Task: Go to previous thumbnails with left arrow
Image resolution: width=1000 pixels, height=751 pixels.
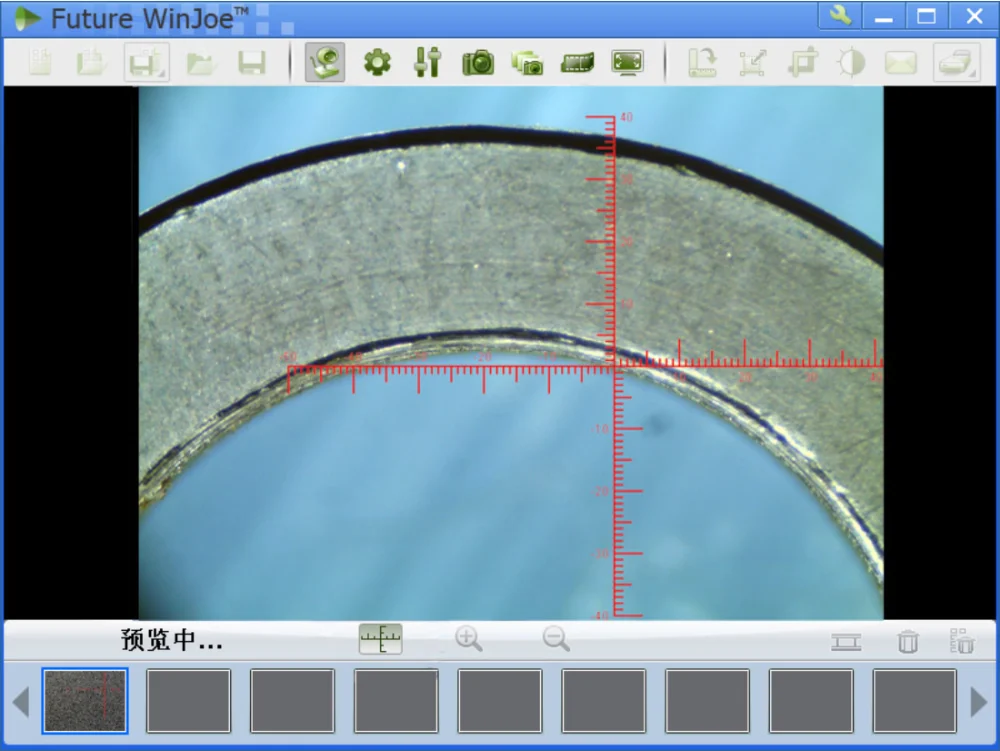Action: (21, 702)
